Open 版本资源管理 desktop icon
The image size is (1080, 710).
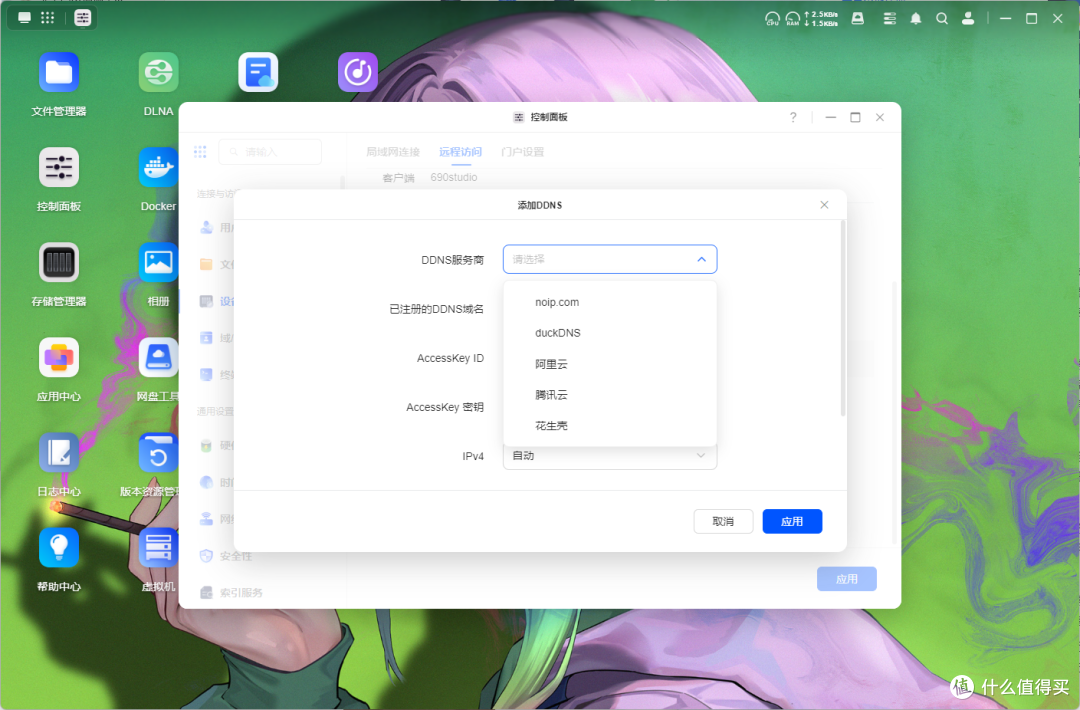coord(158,452)
